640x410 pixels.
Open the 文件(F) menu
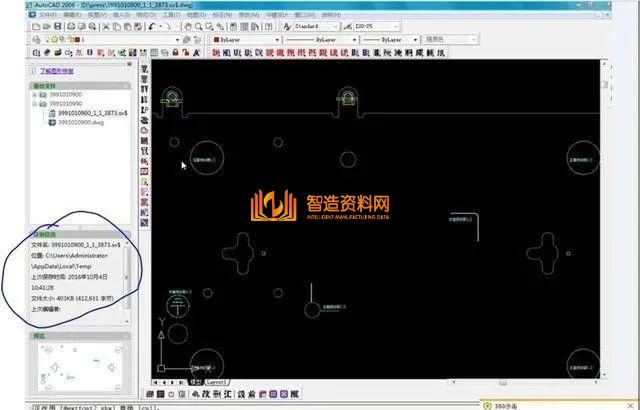[48, 15]
